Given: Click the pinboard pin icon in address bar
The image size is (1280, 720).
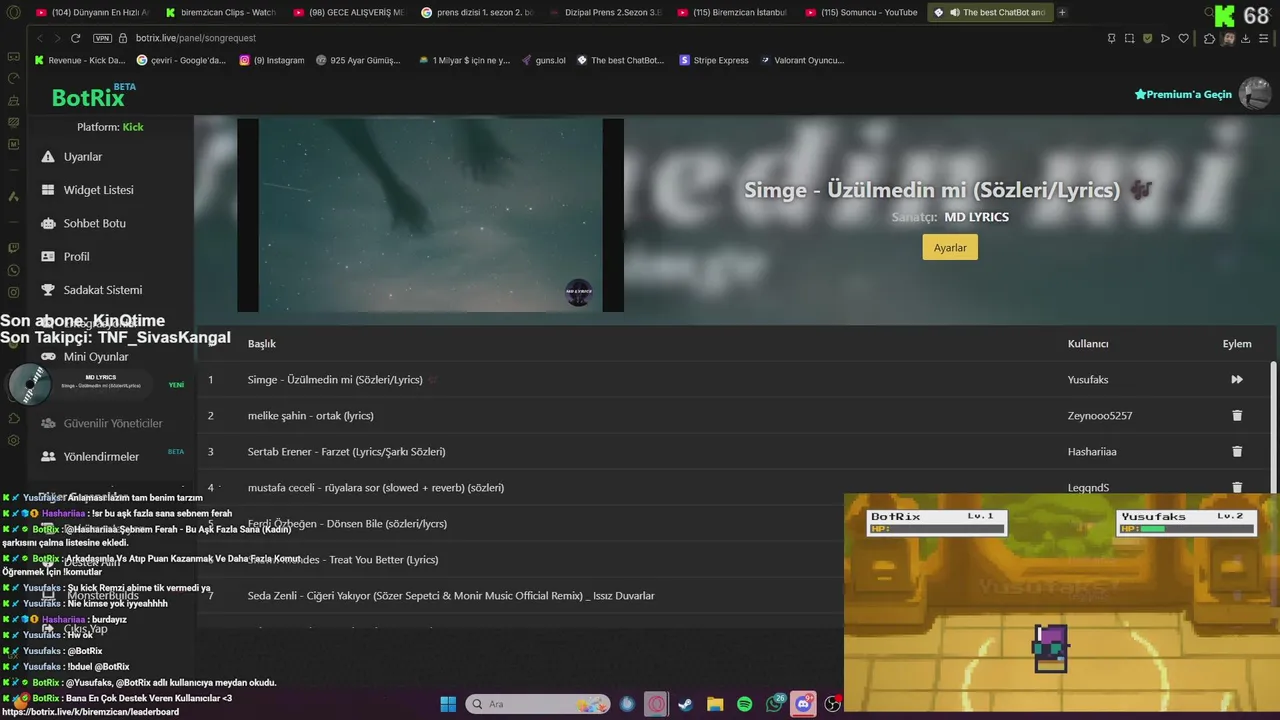Looking at the screenshot, I should pos(1111,38).
